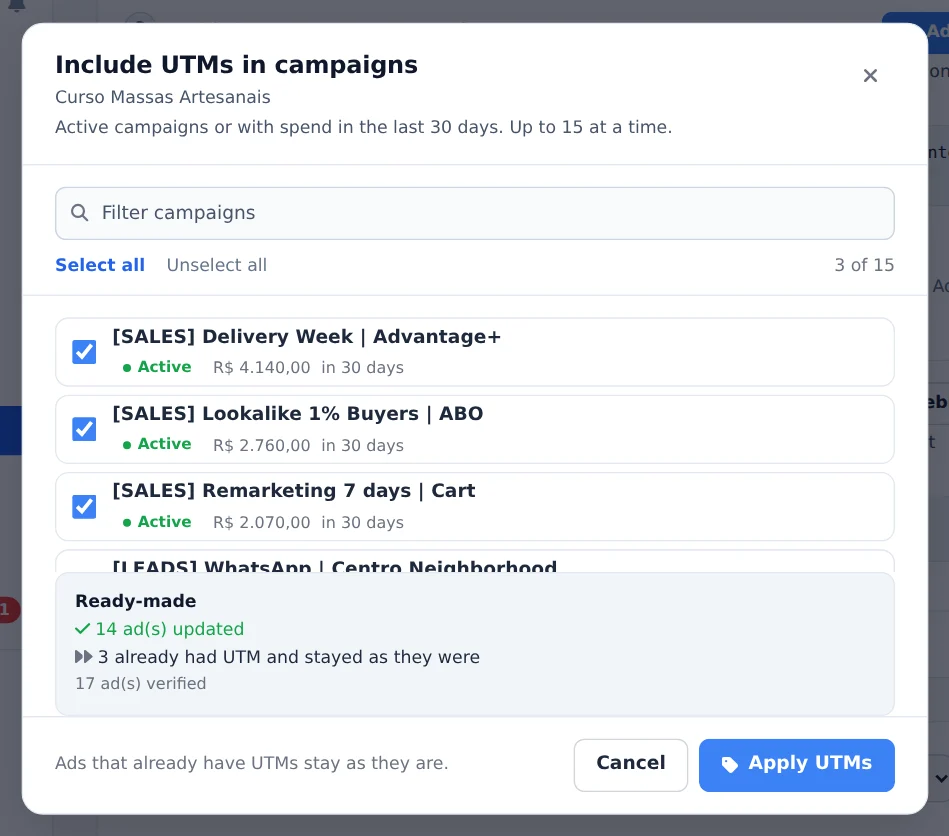Click the red notification badge on sidebar
This screenshot has height=836, width=949.
coord(8,610)
